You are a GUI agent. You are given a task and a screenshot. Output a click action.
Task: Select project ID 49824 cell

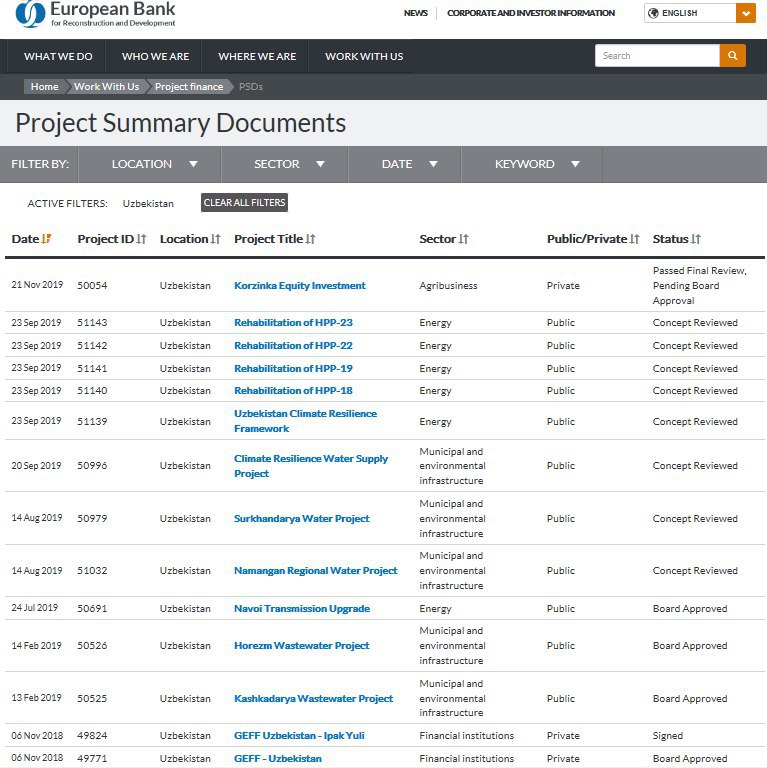tap(92, 736)
